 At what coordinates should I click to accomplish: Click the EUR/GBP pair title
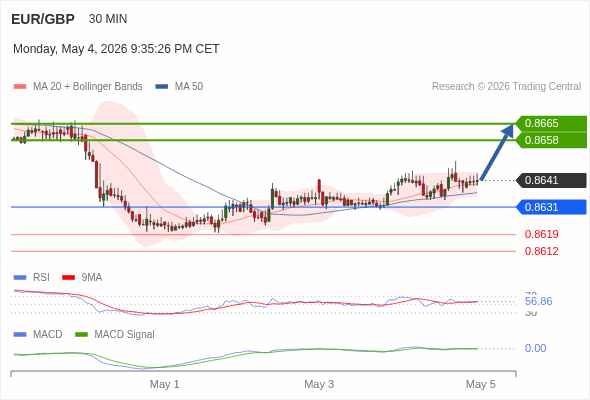pyautogui.click(x=43, y=19)
